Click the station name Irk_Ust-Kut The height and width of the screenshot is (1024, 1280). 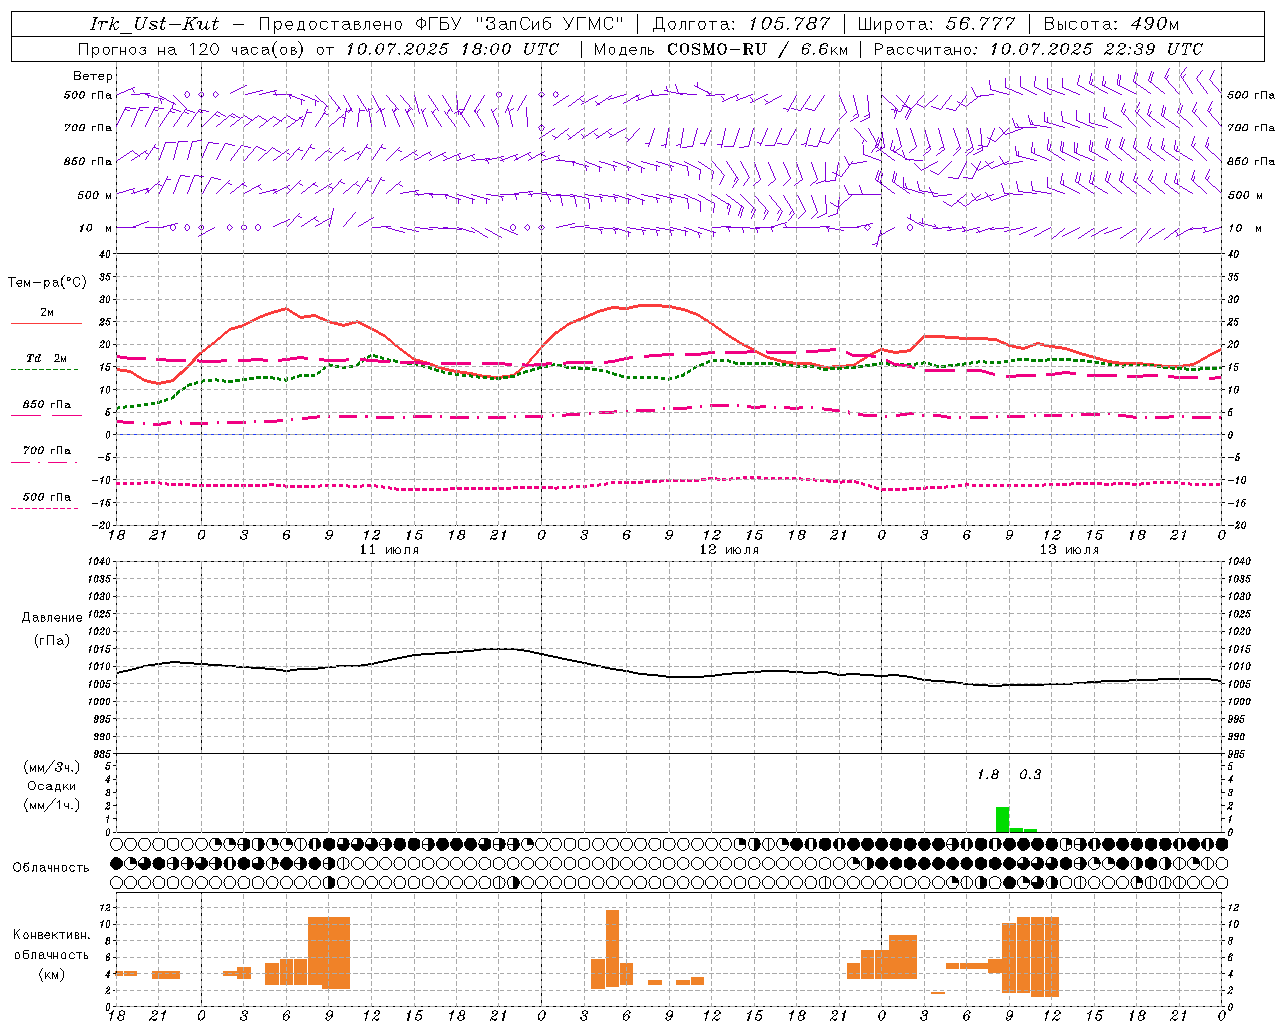click(x=154, y=24)
